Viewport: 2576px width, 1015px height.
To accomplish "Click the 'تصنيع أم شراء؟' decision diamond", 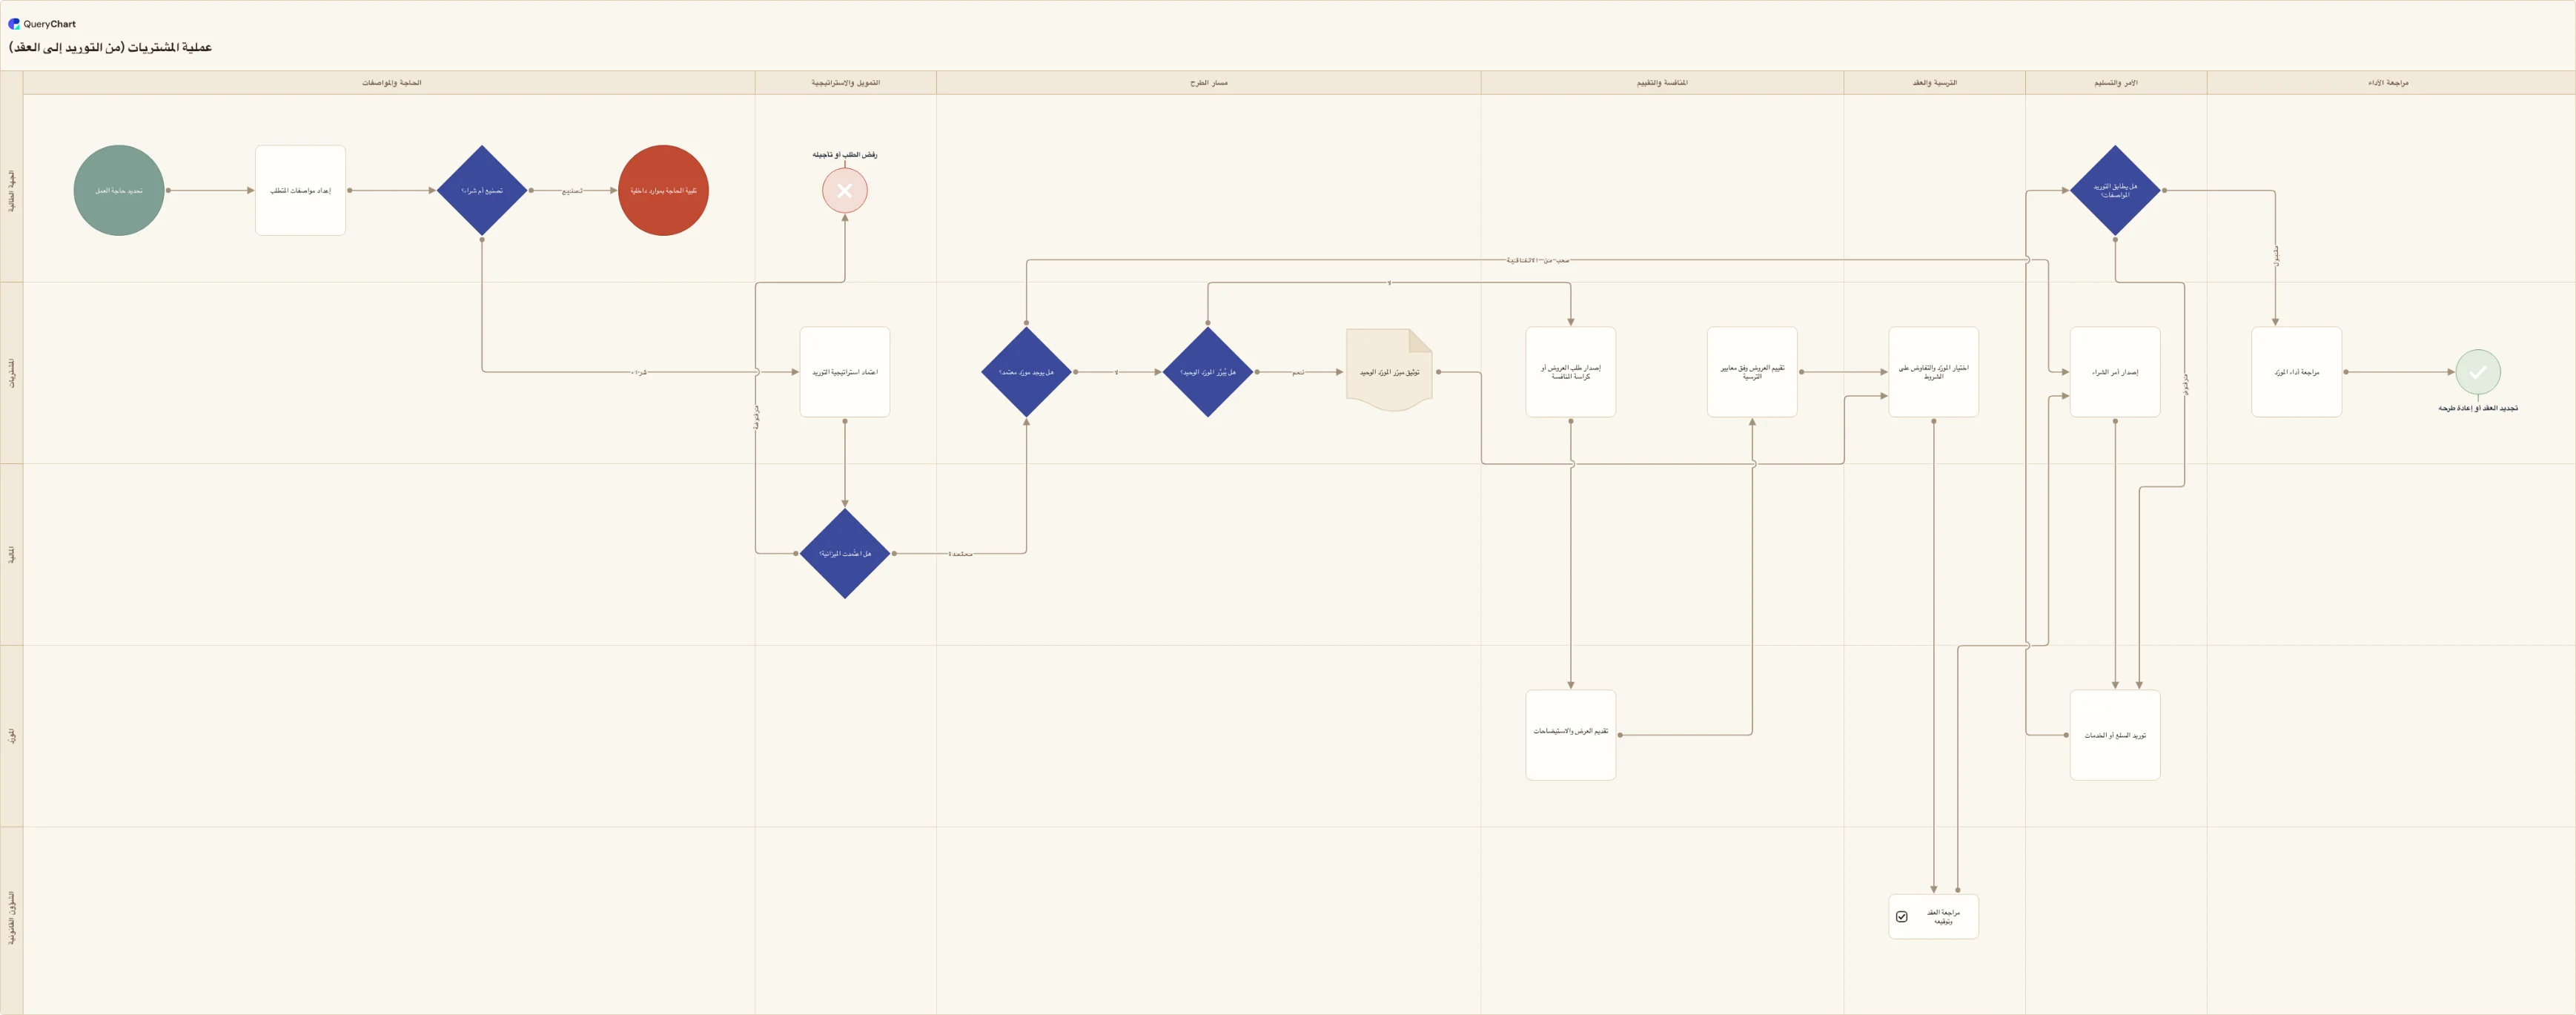I will point(482,190).
